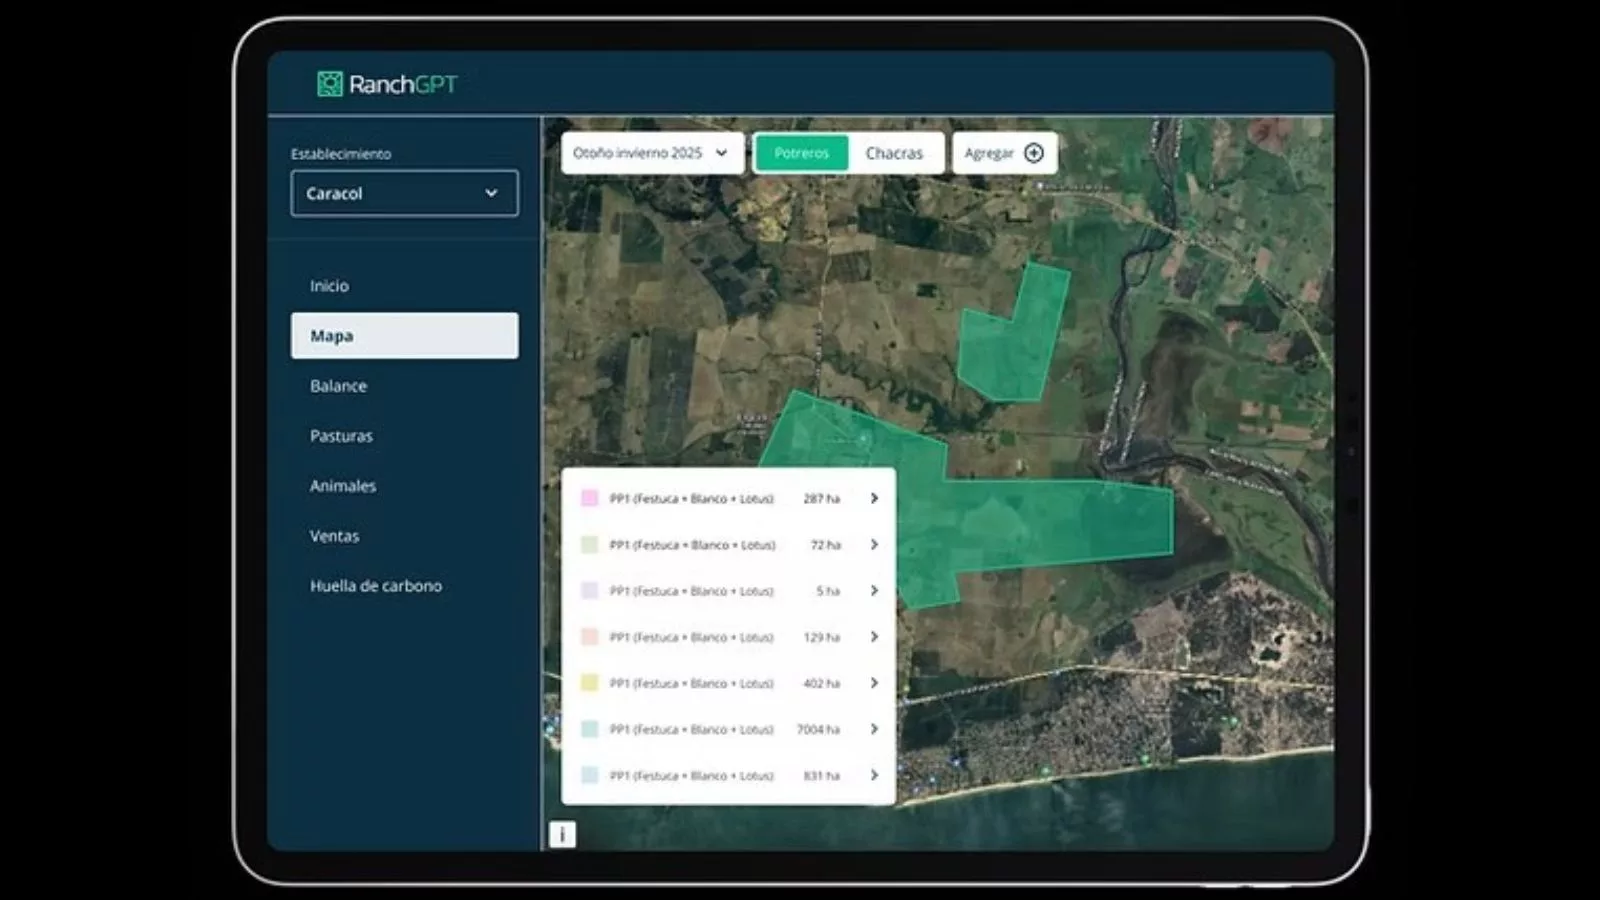Open the Animales section link
This screenshot has width=1600, height=900.
pyautogui.click(x=342, y=486)
